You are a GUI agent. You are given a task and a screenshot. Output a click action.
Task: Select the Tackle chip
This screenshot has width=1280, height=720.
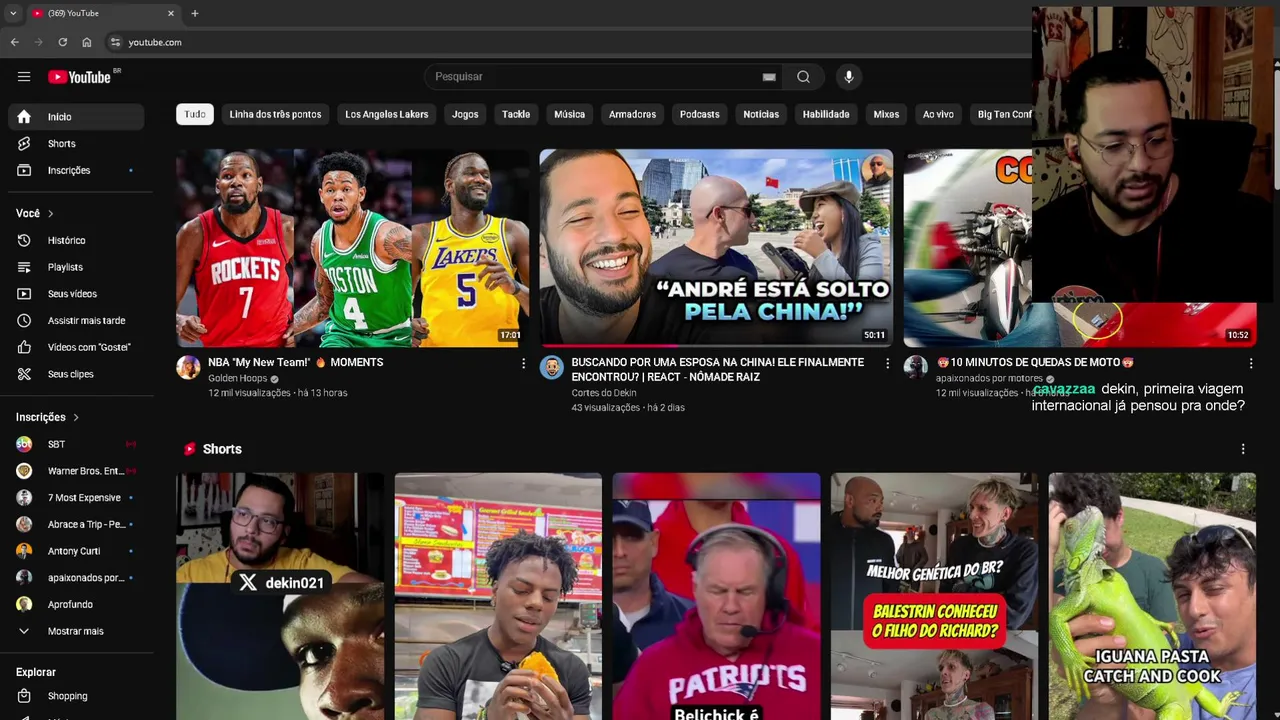(516, 114)
